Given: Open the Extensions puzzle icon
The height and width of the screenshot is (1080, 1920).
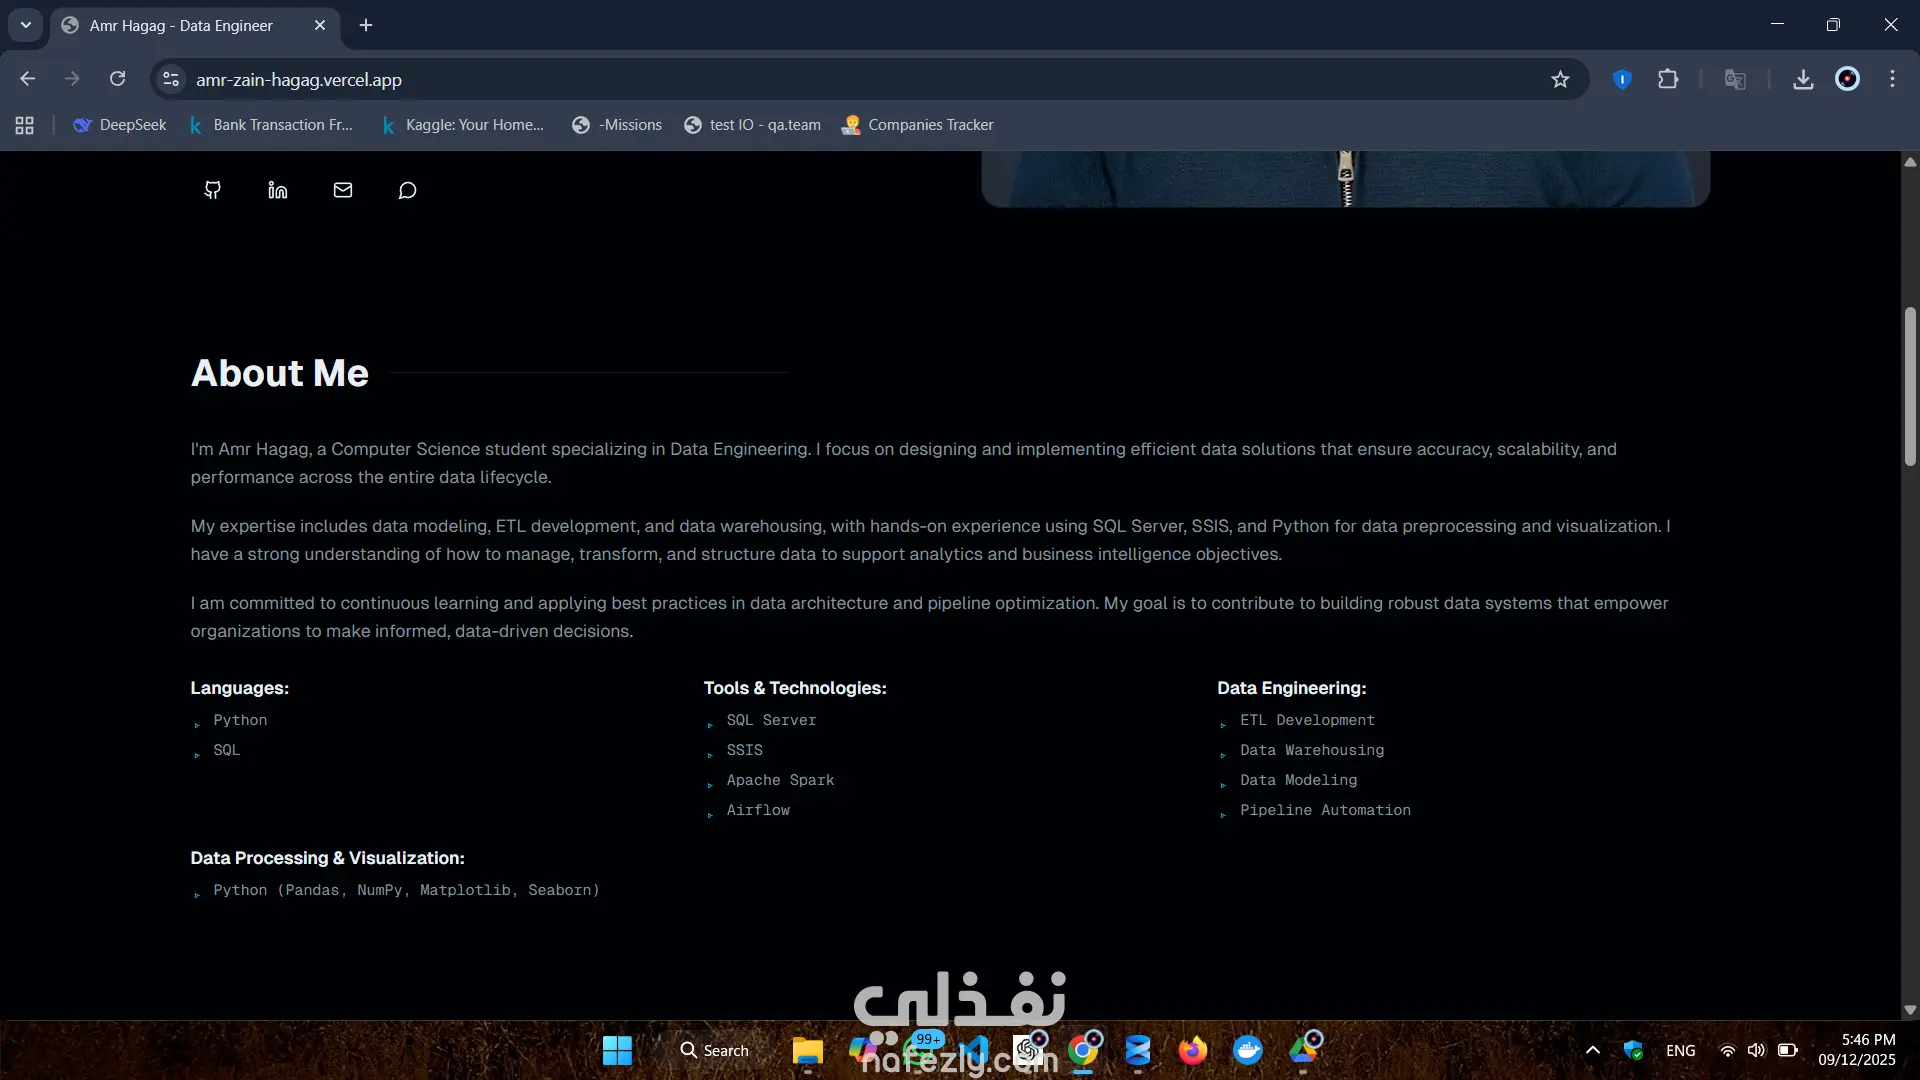Looking at the screenshot, I should (1668, 79).
